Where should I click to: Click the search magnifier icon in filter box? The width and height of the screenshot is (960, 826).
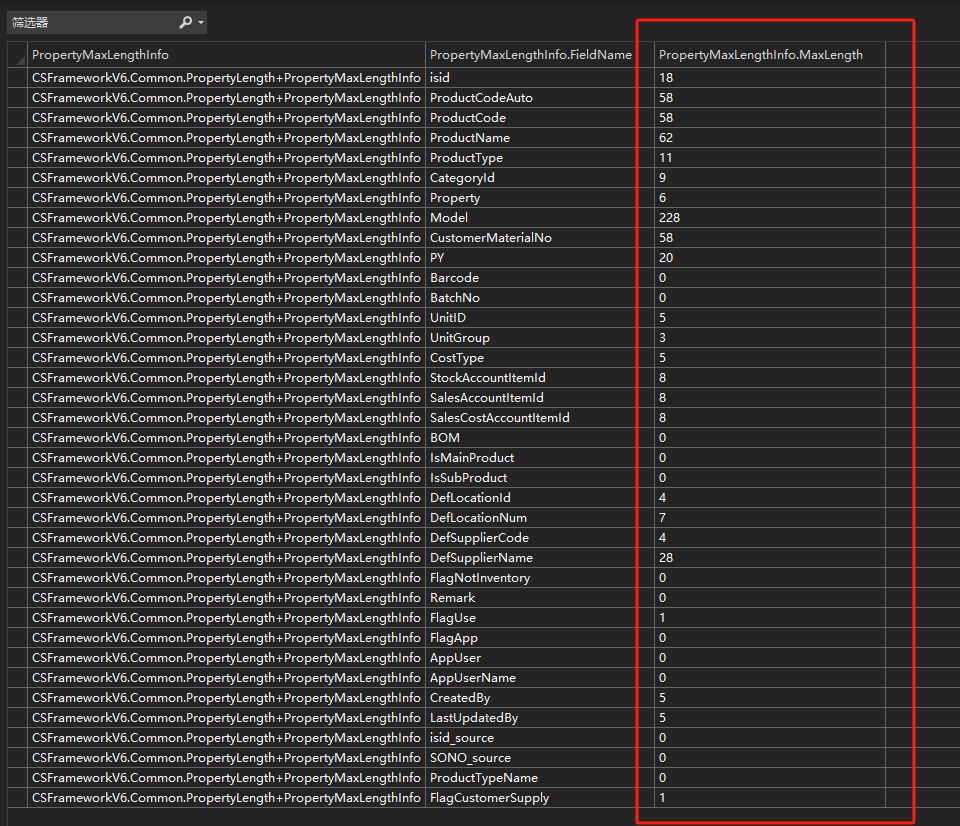(x=185, y=22)
